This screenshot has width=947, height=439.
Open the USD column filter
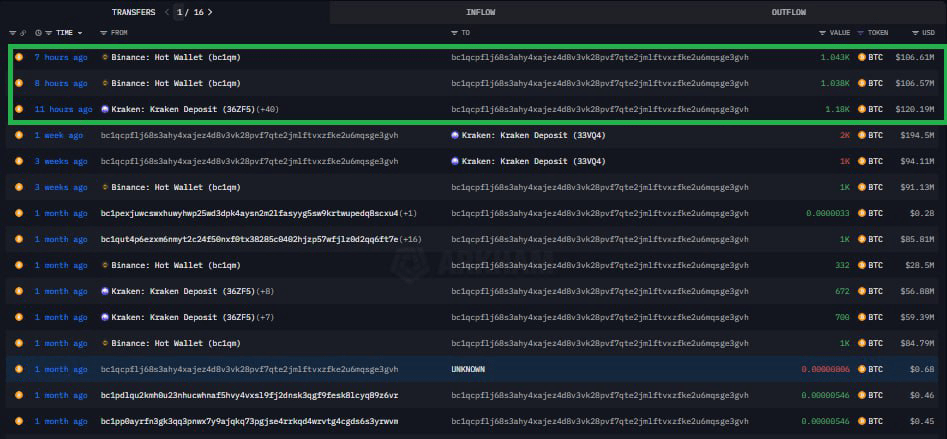click(916, 33)
